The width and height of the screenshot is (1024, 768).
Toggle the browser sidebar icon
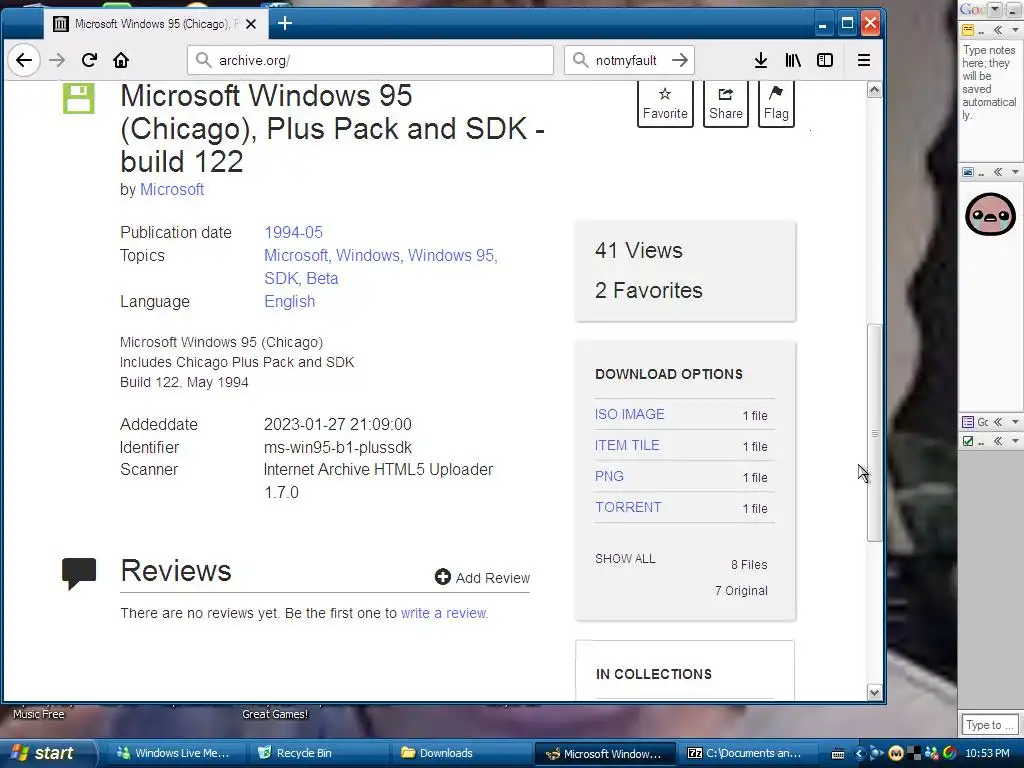point(825,60)
